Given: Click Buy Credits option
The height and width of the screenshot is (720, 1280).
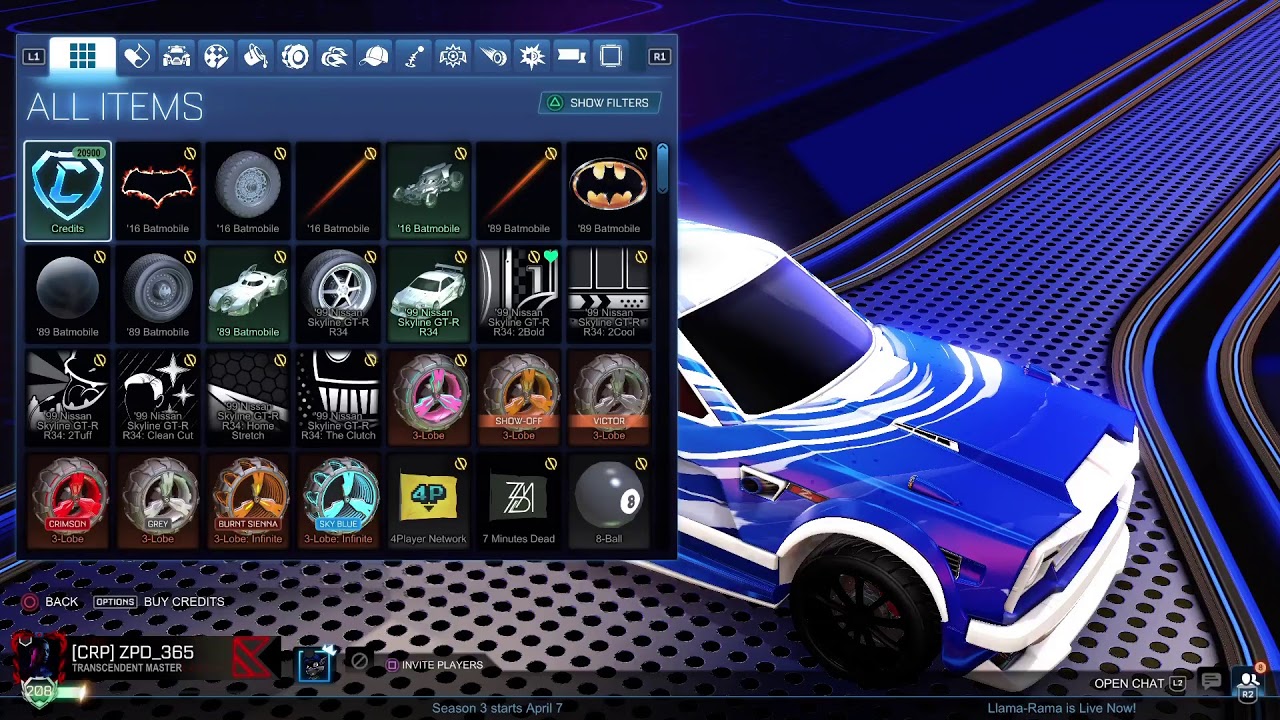Looking at the screenshot, I should coord(159,602).
